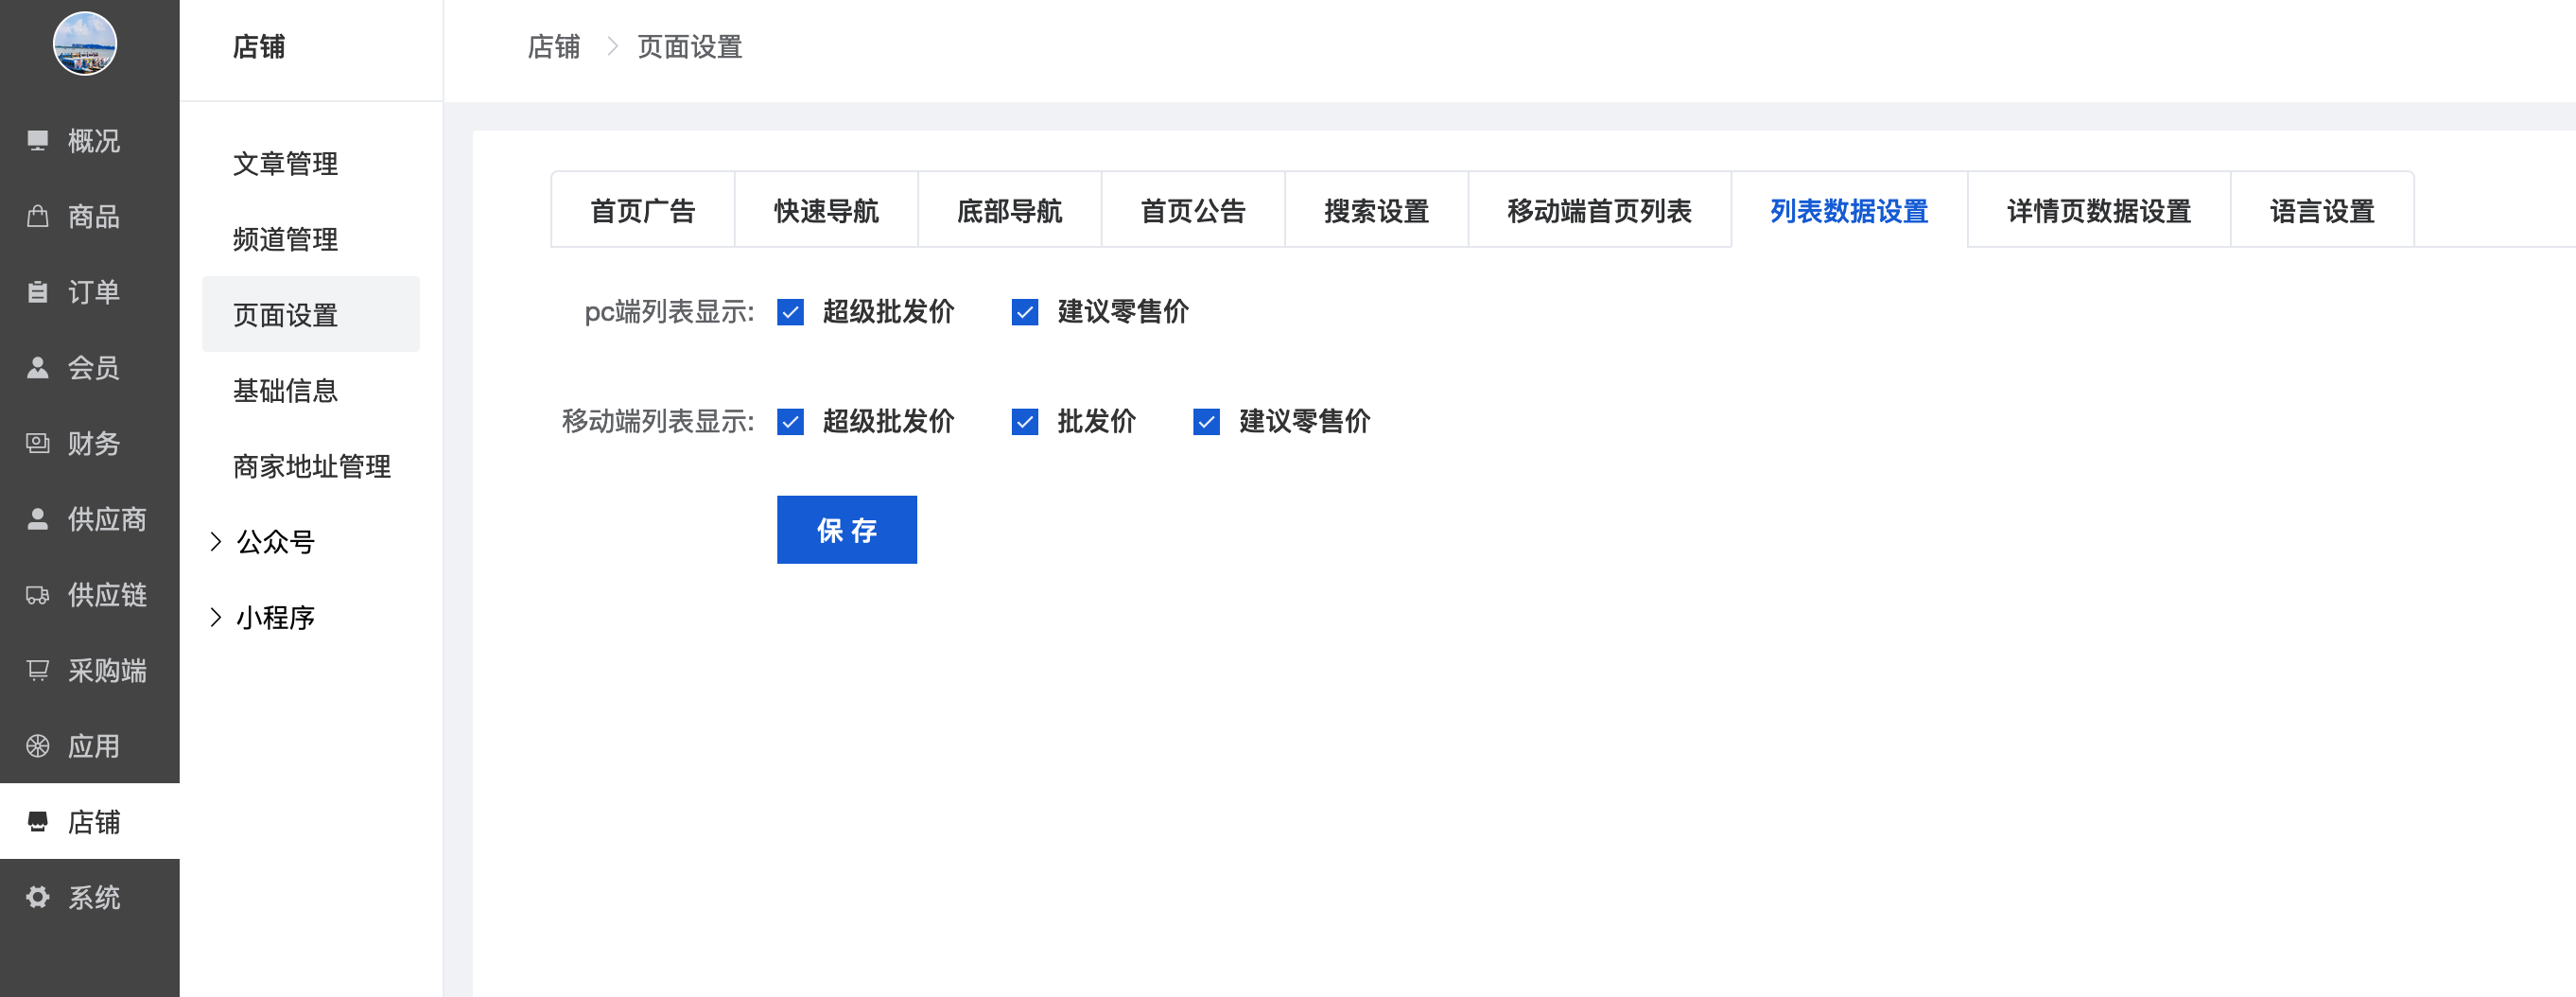
Task: Open 系统 with the gear icon
Action: point(38,897)
